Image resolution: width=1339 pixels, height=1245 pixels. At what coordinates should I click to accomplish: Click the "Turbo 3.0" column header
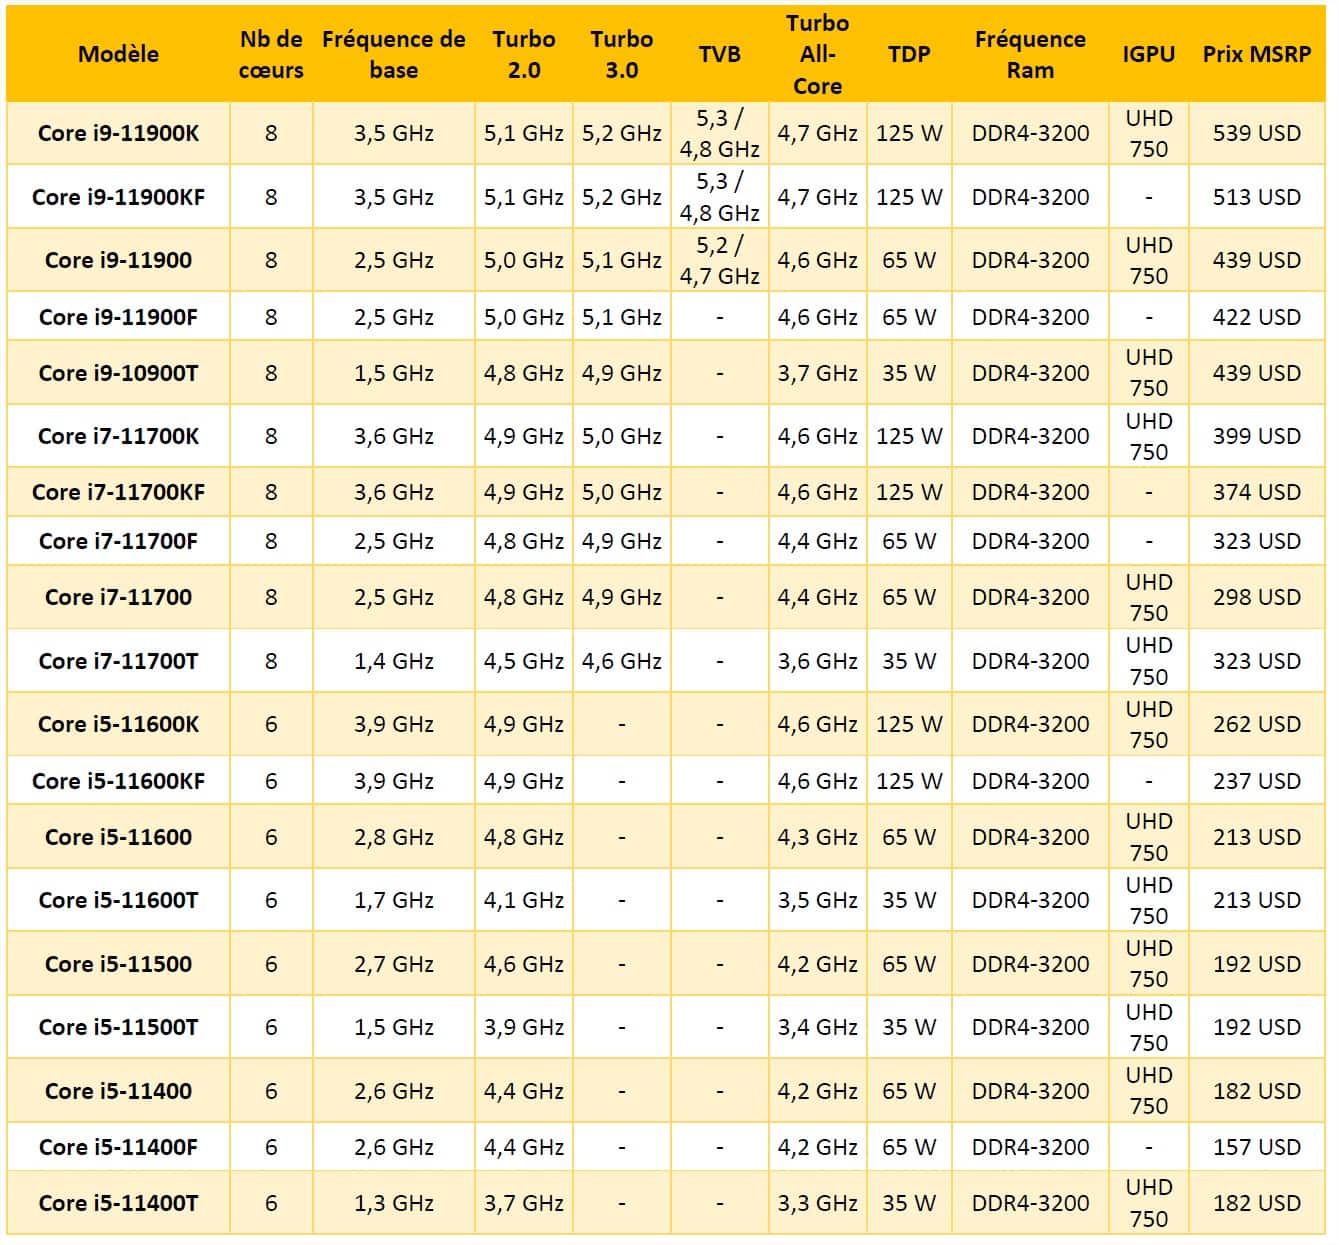(x=622, y=54)
